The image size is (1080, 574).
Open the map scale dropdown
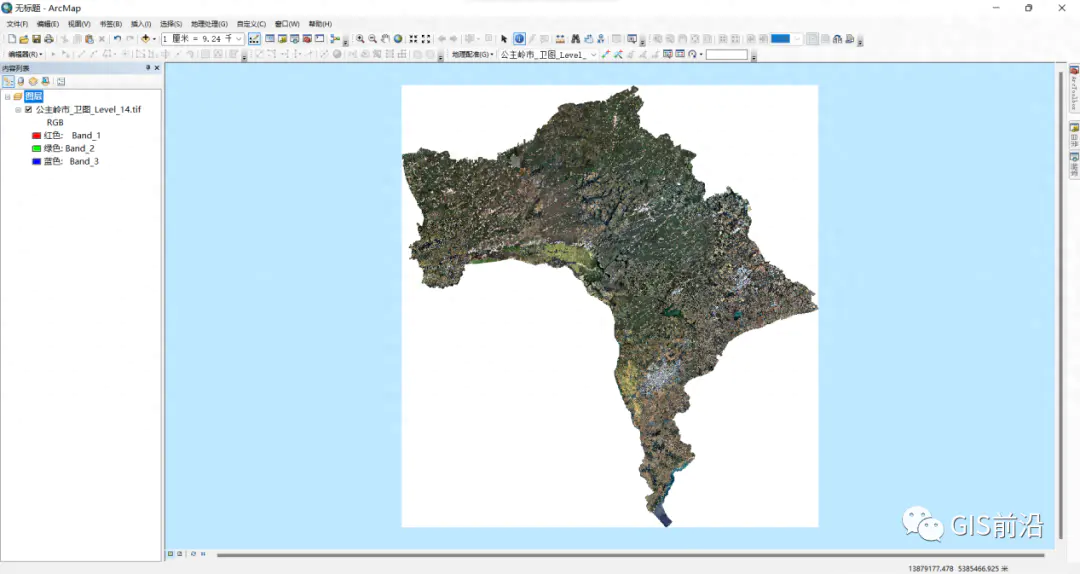click(x=239, y=39)
